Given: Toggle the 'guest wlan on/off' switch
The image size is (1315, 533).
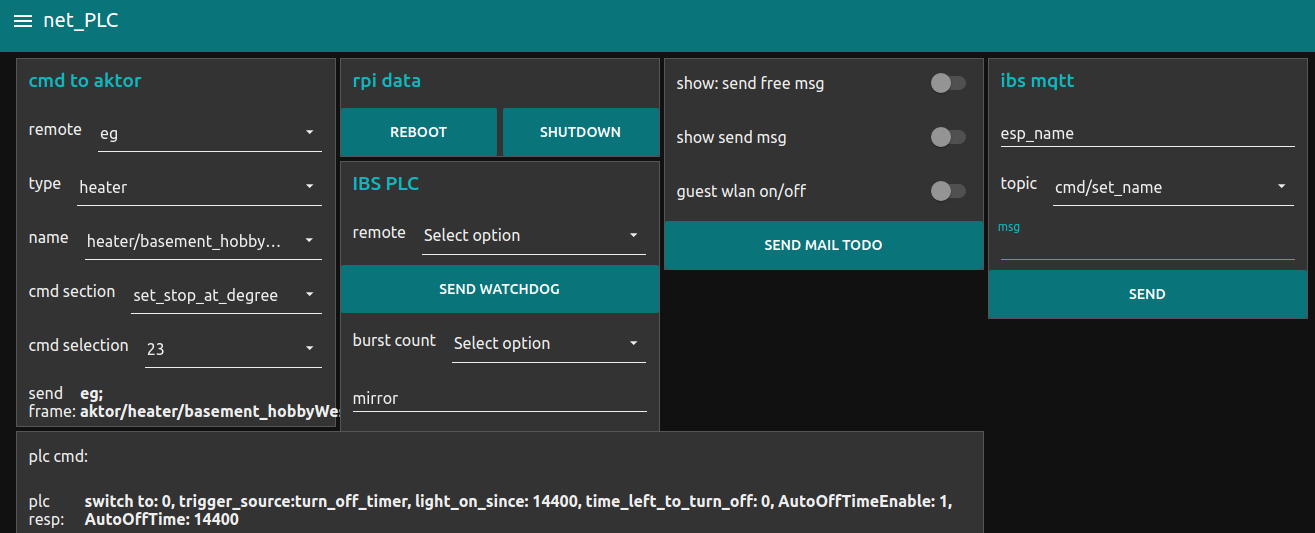Looking at the screenshot, I should click(x=948, y=191).
